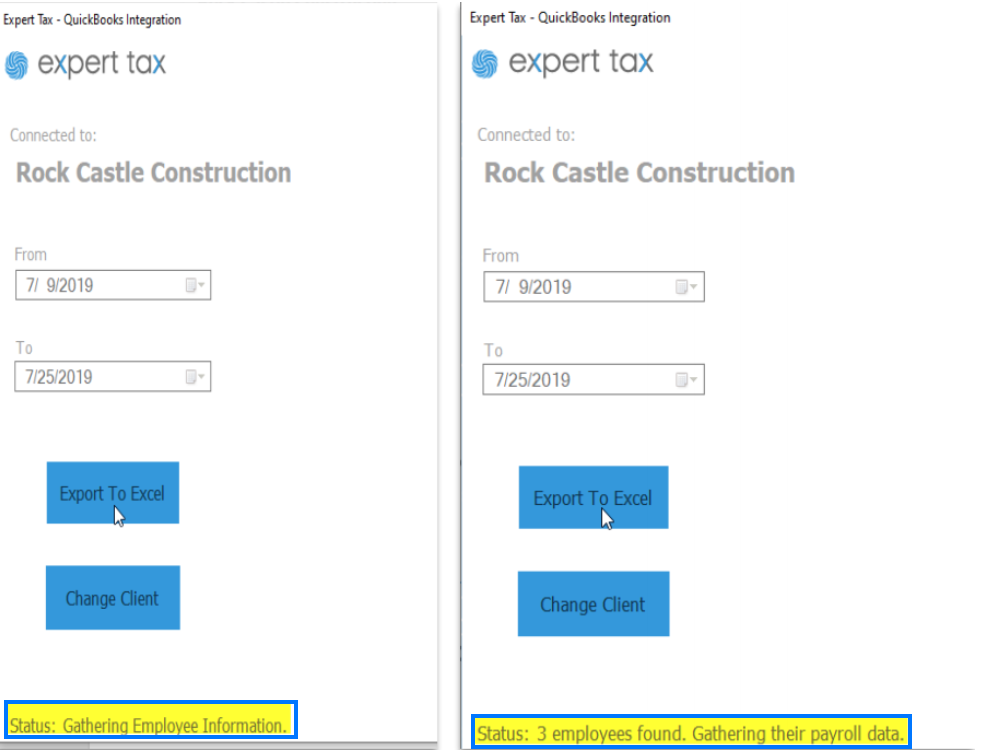Click Export To Excel in the left window
This screenshot has width=984, height=750.
pos(113,493)
